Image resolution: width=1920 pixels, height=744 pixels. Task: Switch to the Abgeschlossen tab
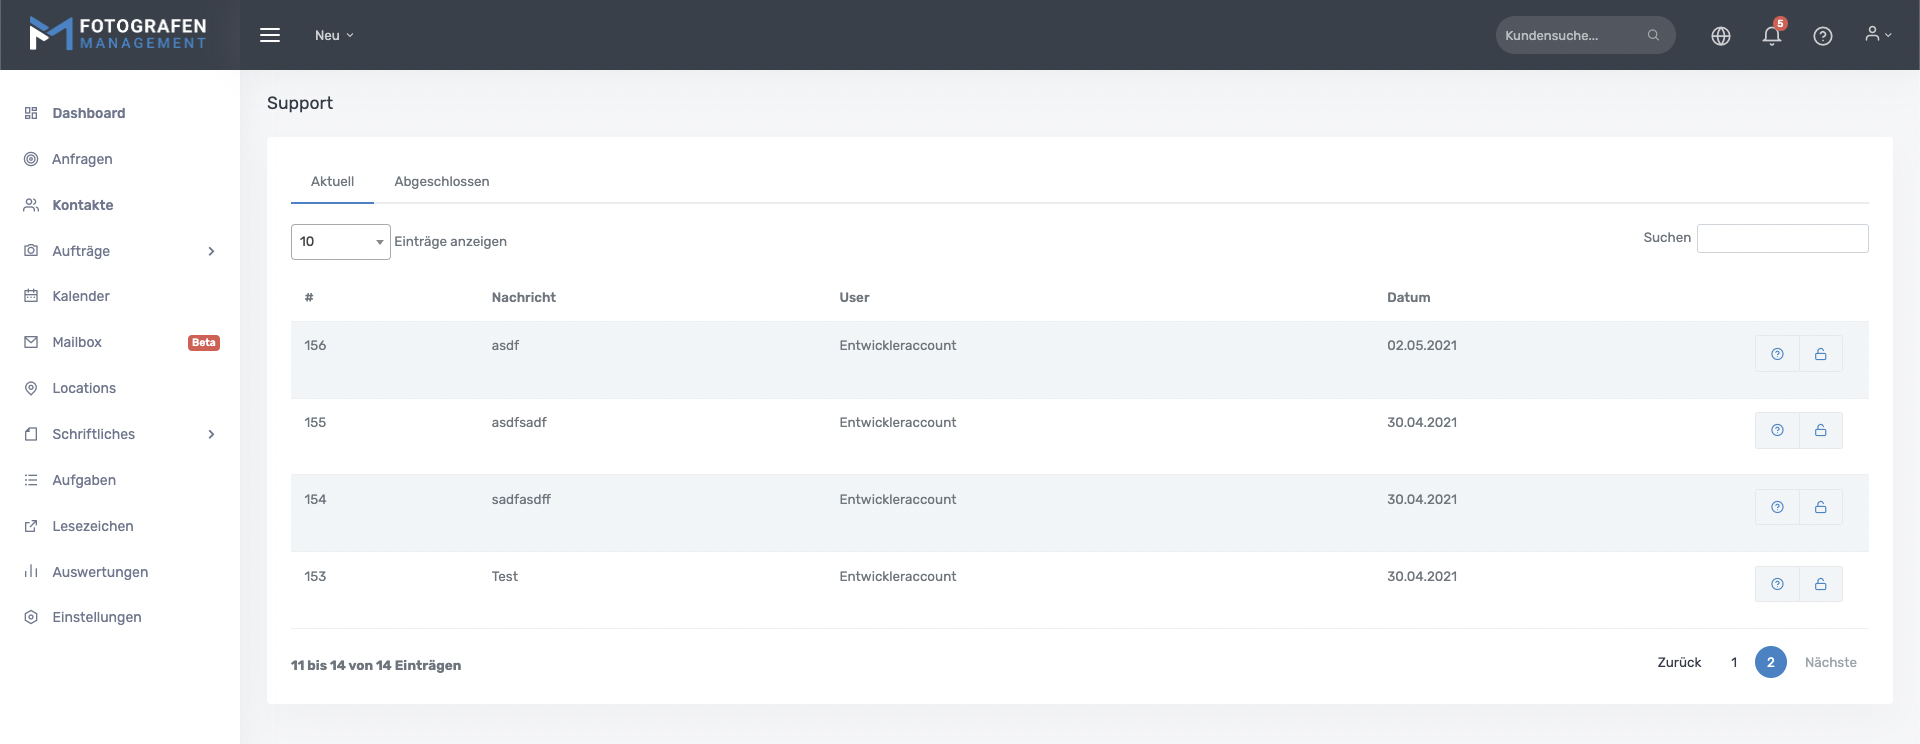(441, 182)
